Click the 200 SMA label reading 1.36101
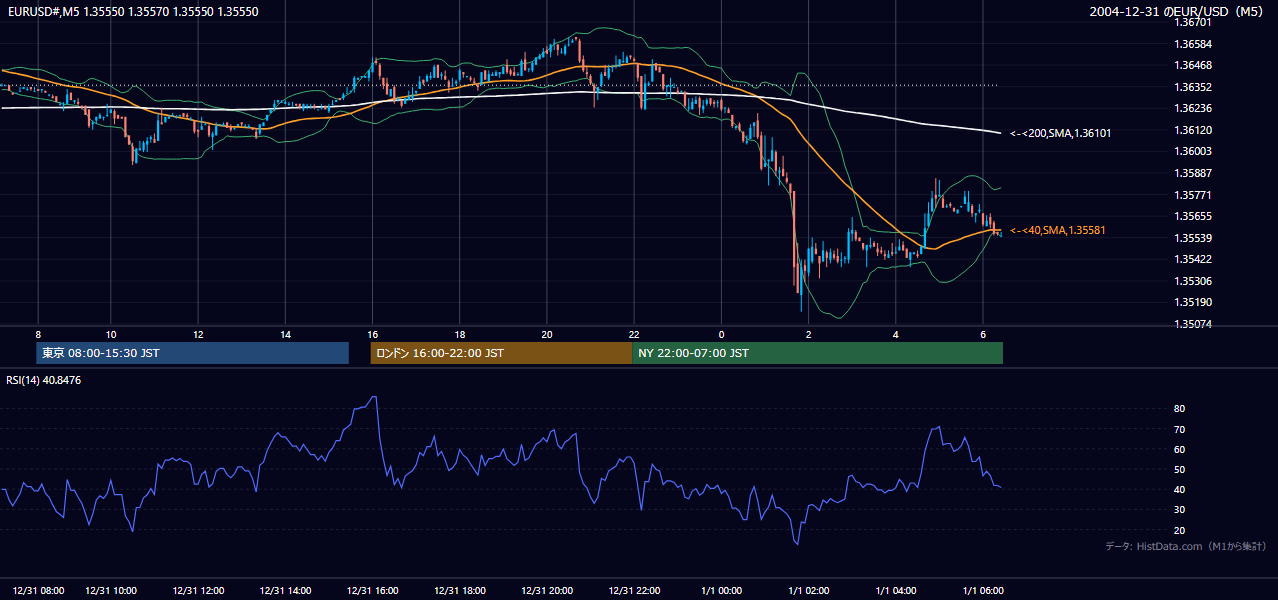 1061,133
